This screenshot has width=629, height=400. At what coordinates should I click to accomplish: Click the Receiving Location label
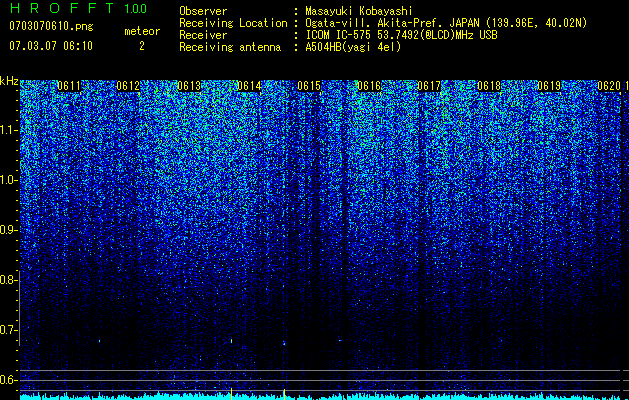tap(233, 23)
